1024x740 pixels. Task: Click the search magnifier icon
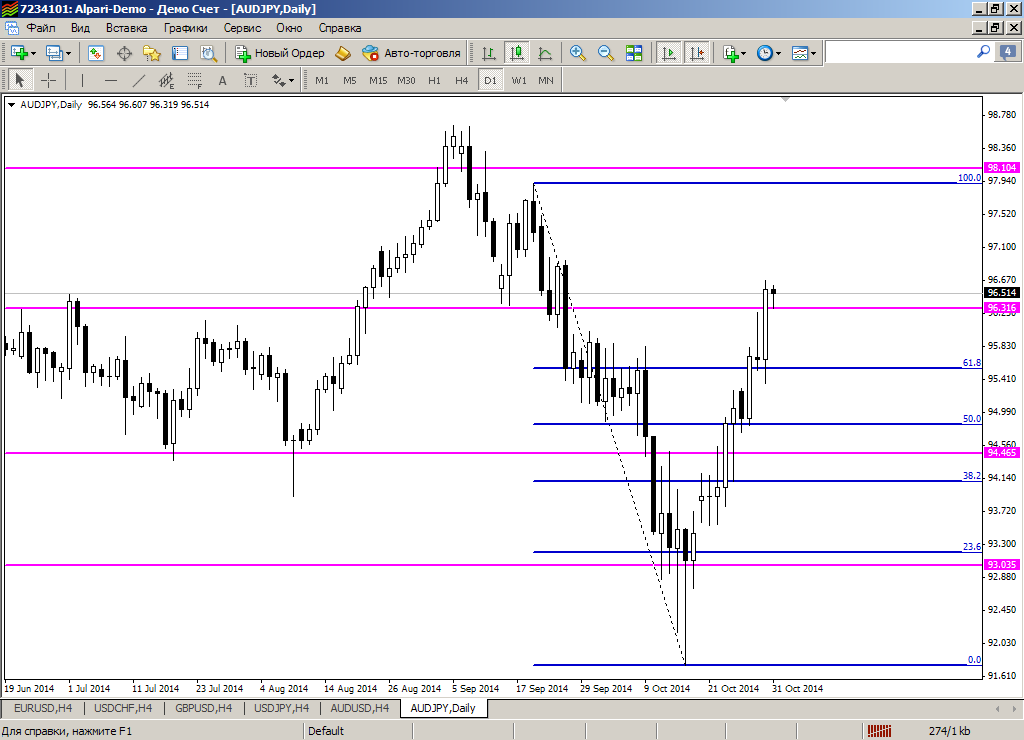click(983, 52)
